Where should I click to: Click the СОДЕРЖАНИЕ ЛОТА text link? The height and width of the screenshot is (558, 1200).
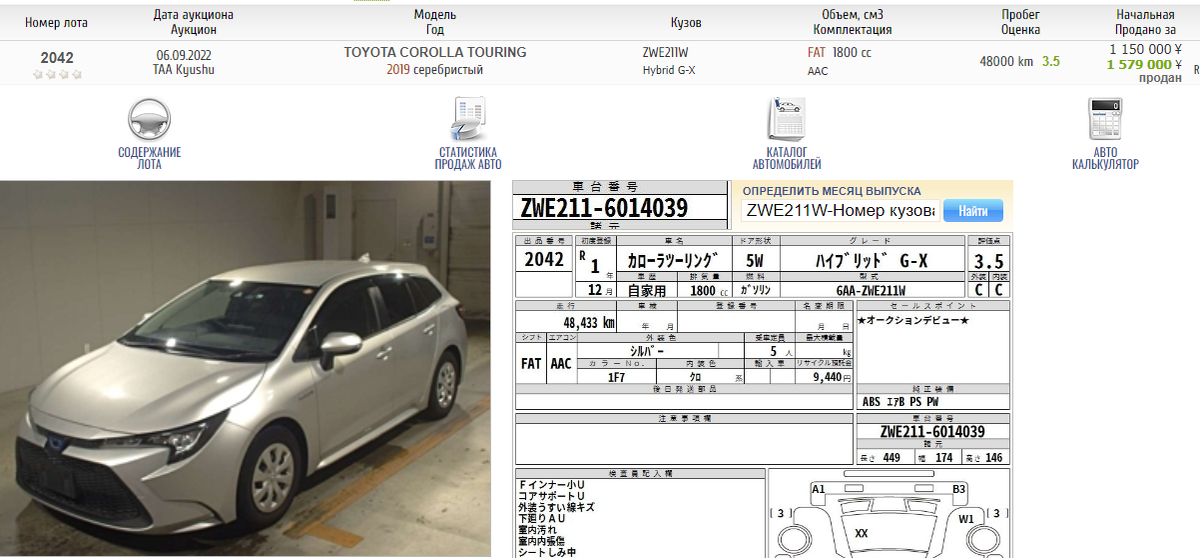[x=149, y=158]
